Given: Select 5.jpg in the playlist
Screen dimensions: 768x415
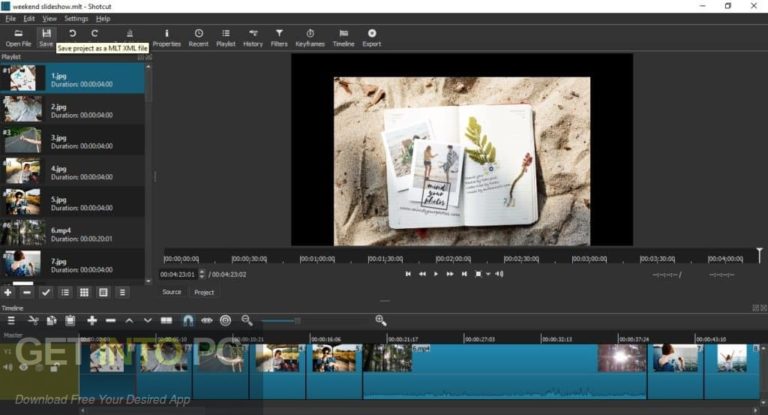Looking at the screenshot, I should click(72, 203).
